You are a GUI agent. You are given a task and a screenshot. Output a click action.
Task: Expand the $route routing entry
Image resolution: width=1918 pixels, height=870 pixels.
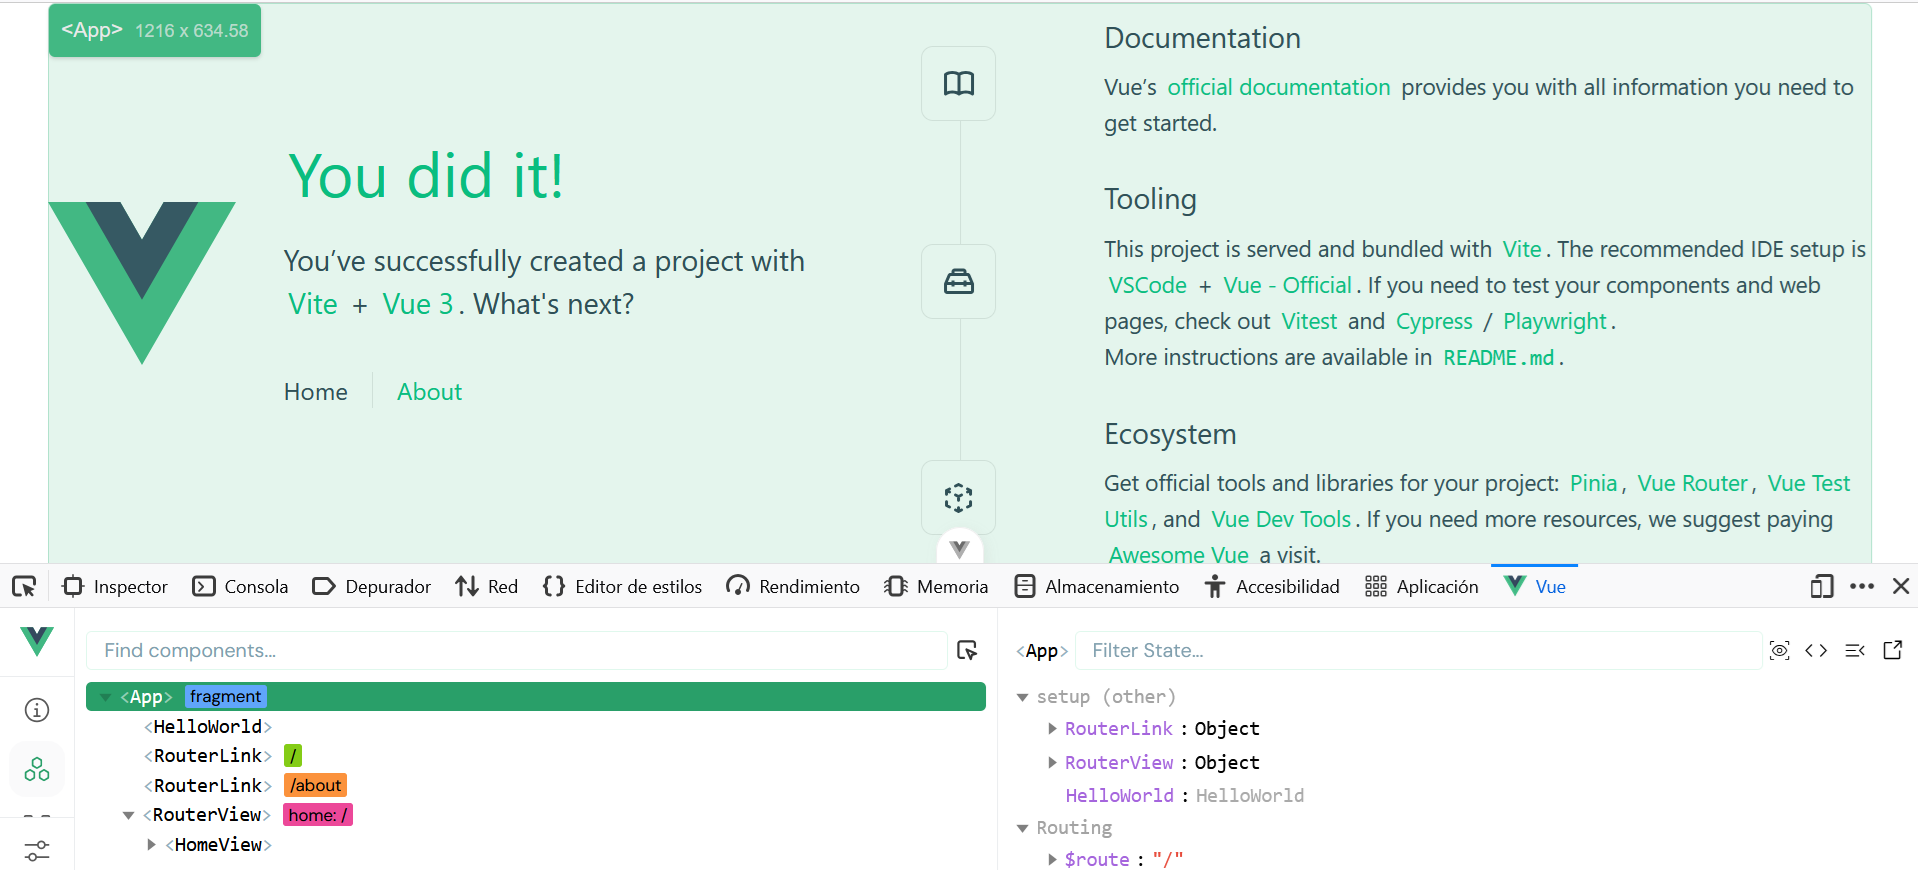[x=1052, y=859]
